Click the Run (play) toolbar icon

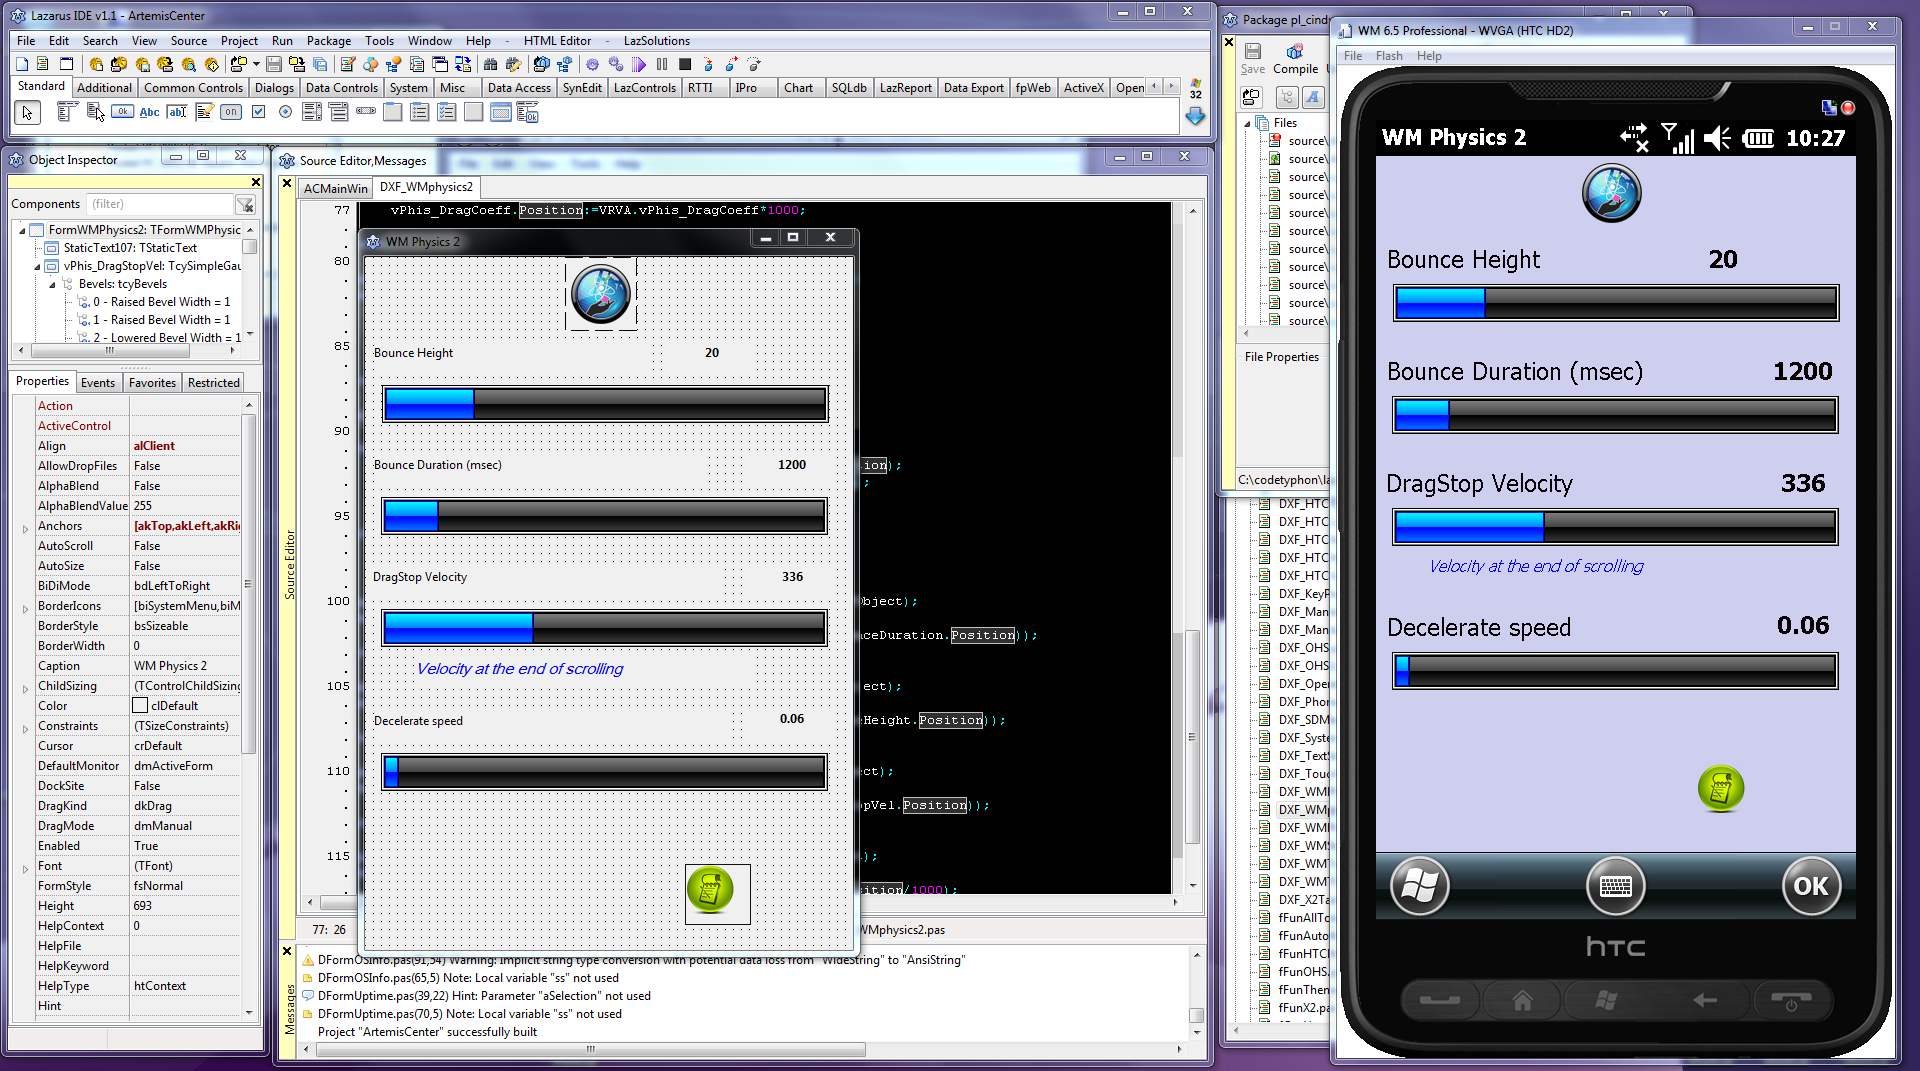click(639, 64)
